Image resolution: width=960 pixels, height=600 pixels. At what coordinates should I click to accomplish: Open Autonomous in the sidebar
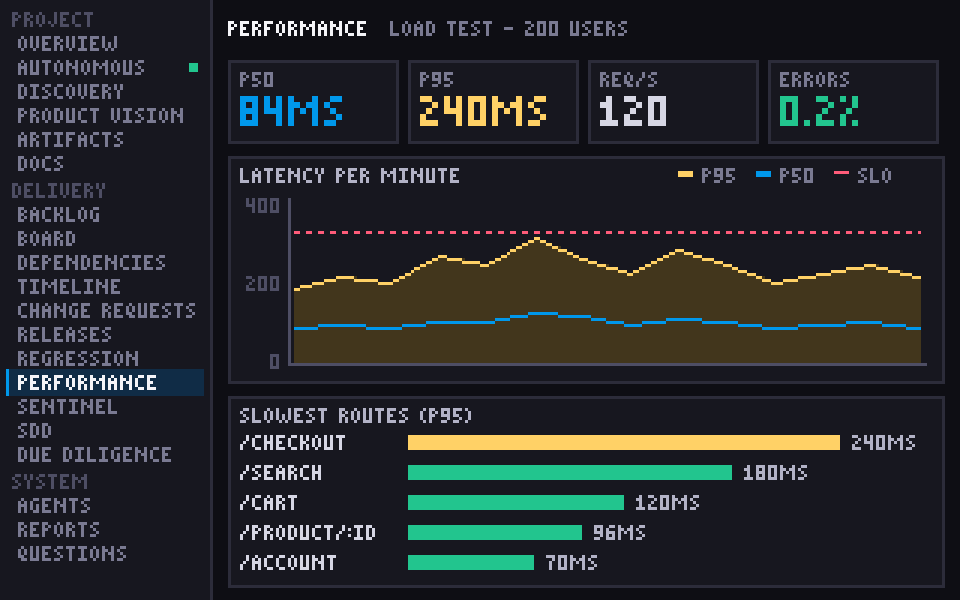(81, 67)
